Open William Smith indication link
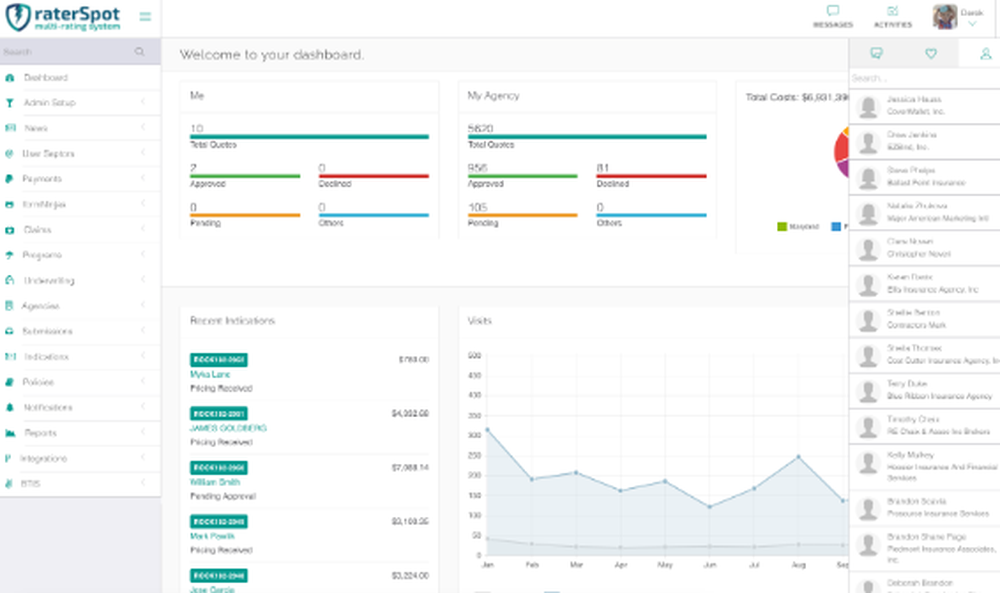Screen dimensions: 1000x593 pos(215,482)
